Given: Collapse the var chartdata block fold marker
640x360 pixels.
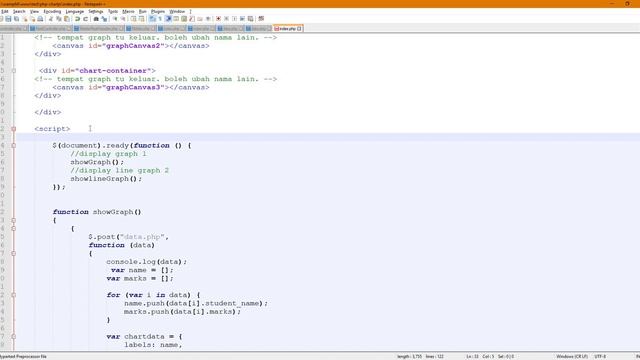Looking at the screenshot, I should click(13, 337).
